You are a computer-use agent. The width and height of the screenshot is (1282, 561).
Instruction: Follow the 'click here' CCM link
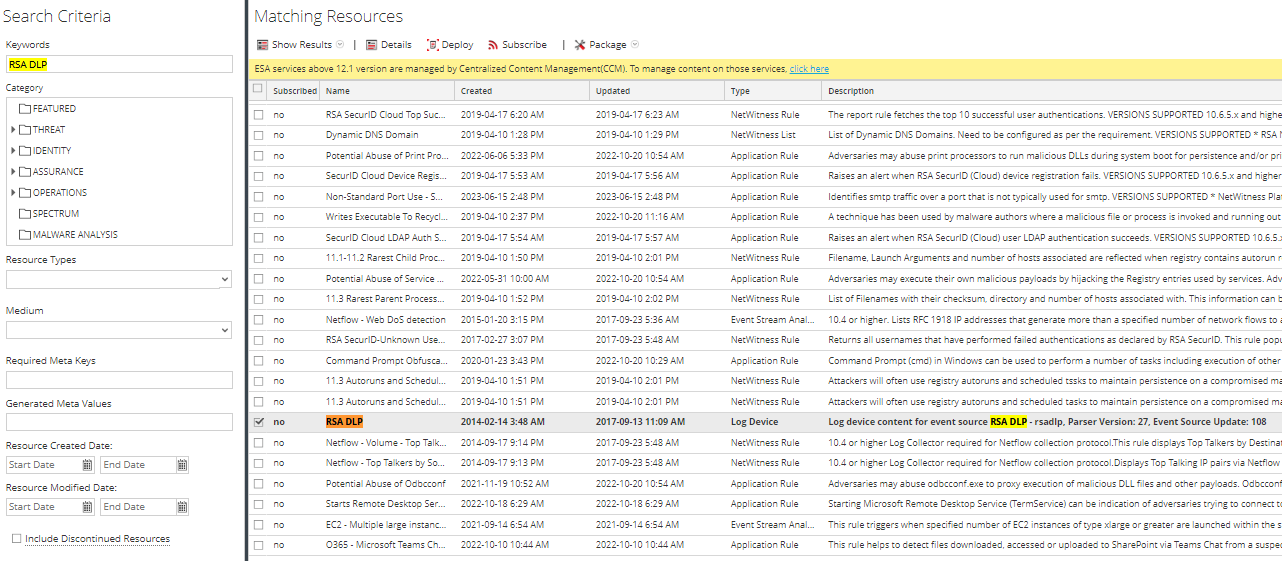[x=809, y=69]
